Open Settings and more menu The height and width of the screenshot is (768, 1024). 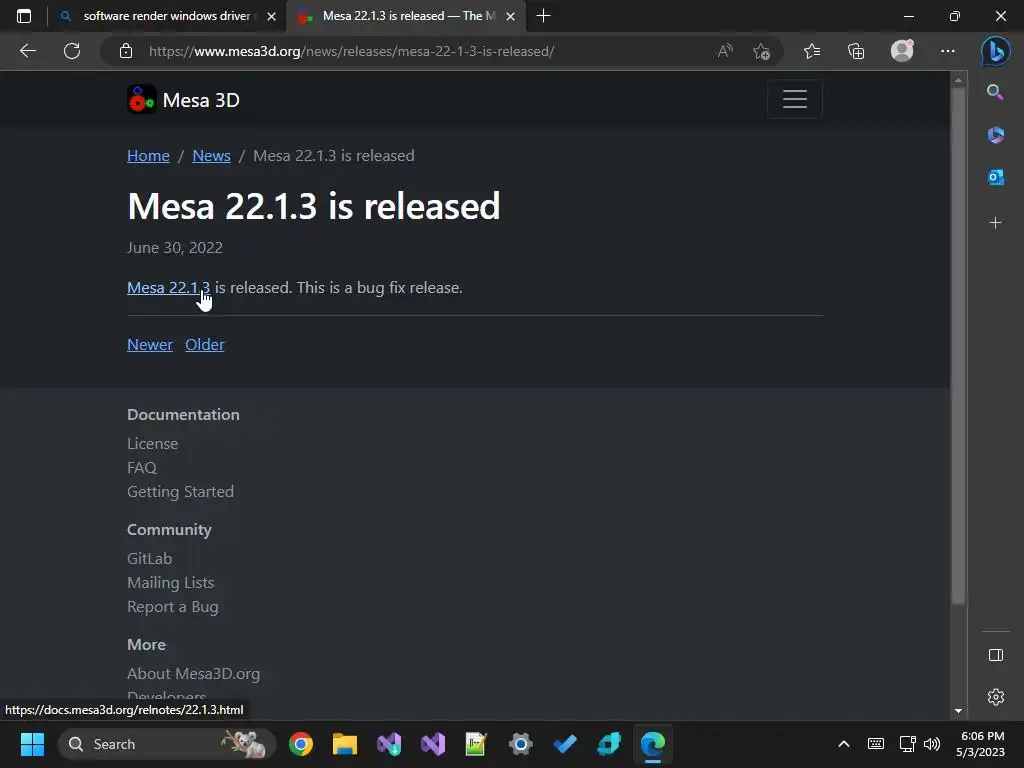(x=948, y=51)
